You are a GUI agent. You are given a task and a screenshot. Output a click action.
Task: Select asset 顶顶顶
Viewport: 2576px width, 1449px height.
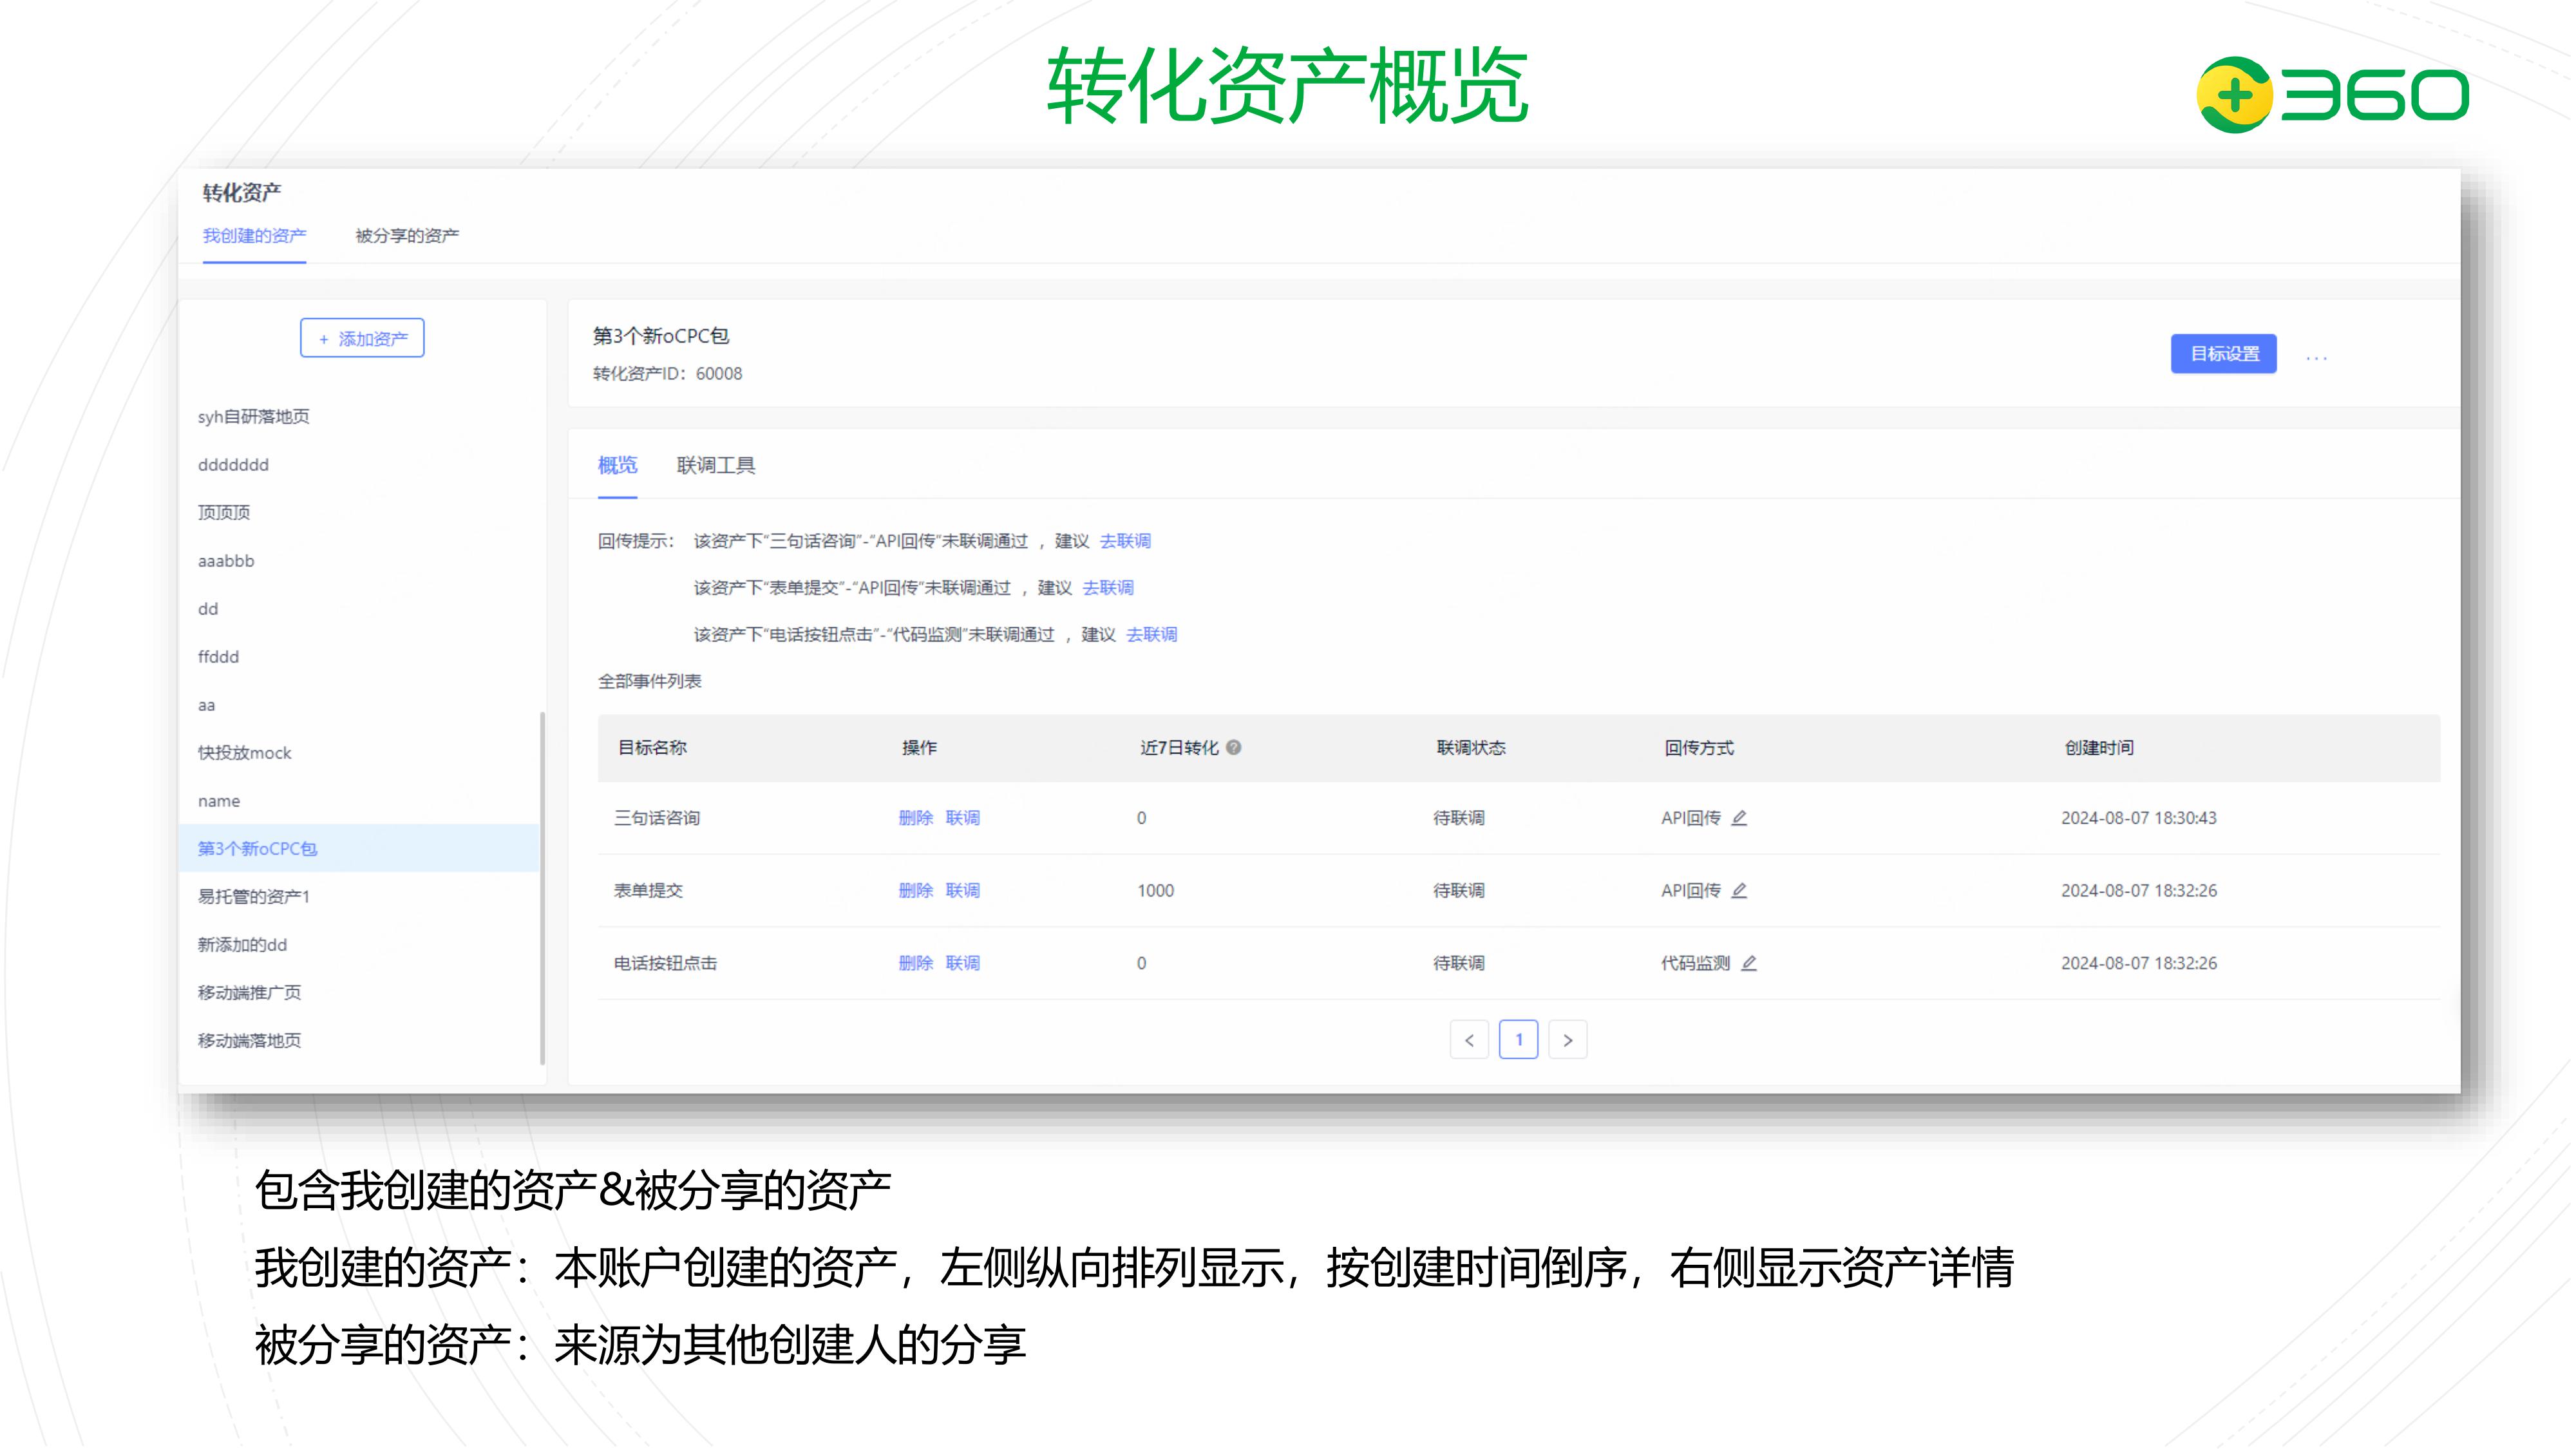click(x=224, y=513)
